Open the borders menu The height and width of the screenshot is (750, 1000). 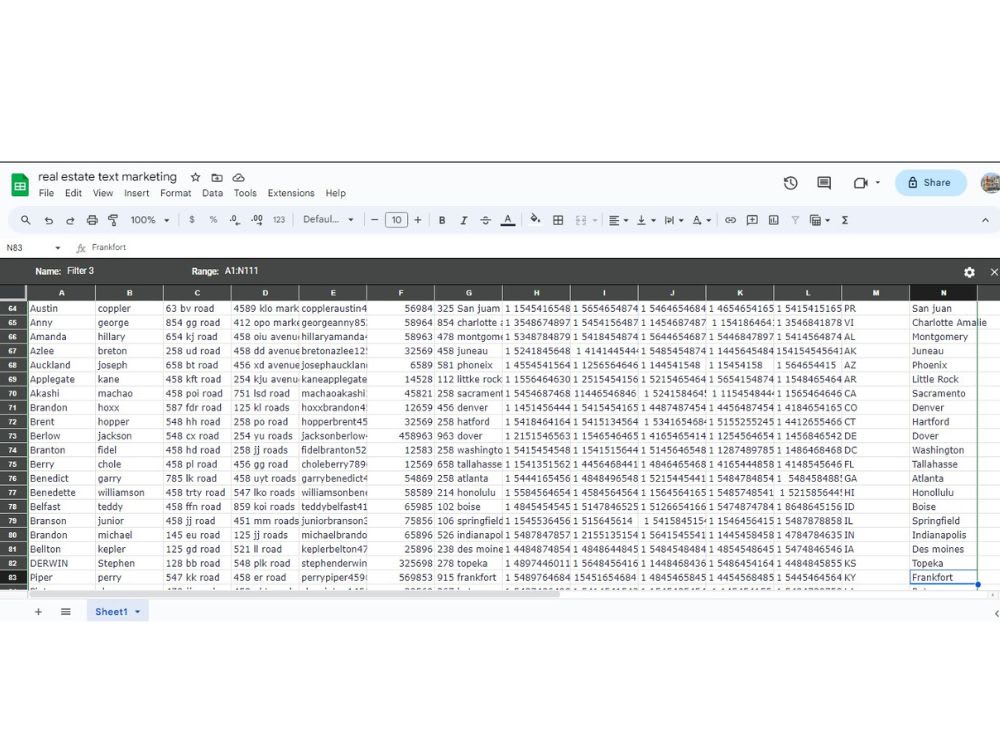(x=558, y=220)
